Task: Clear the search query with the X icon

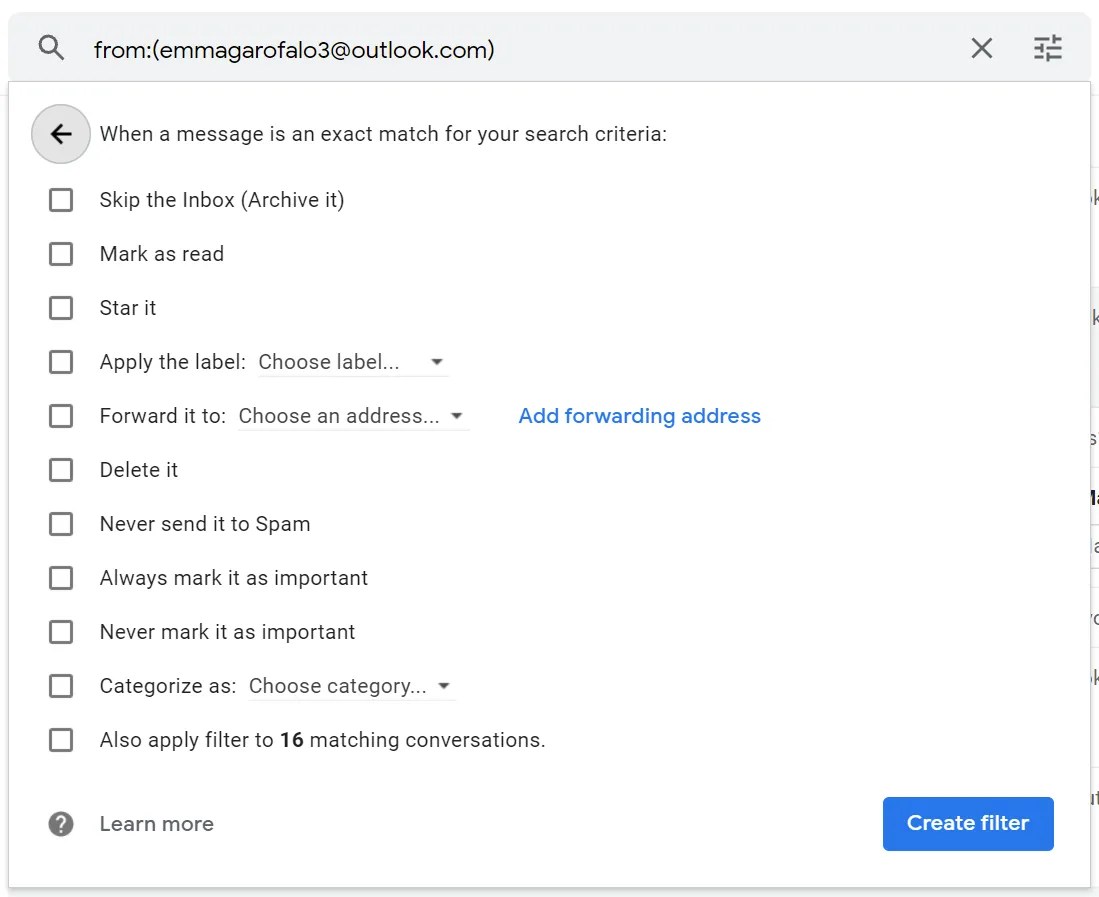Action: click(x=981, y=48)
